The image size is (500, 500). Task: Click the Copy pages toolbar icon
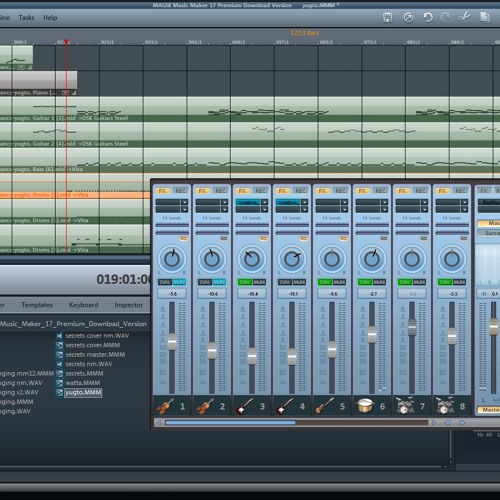485,17
